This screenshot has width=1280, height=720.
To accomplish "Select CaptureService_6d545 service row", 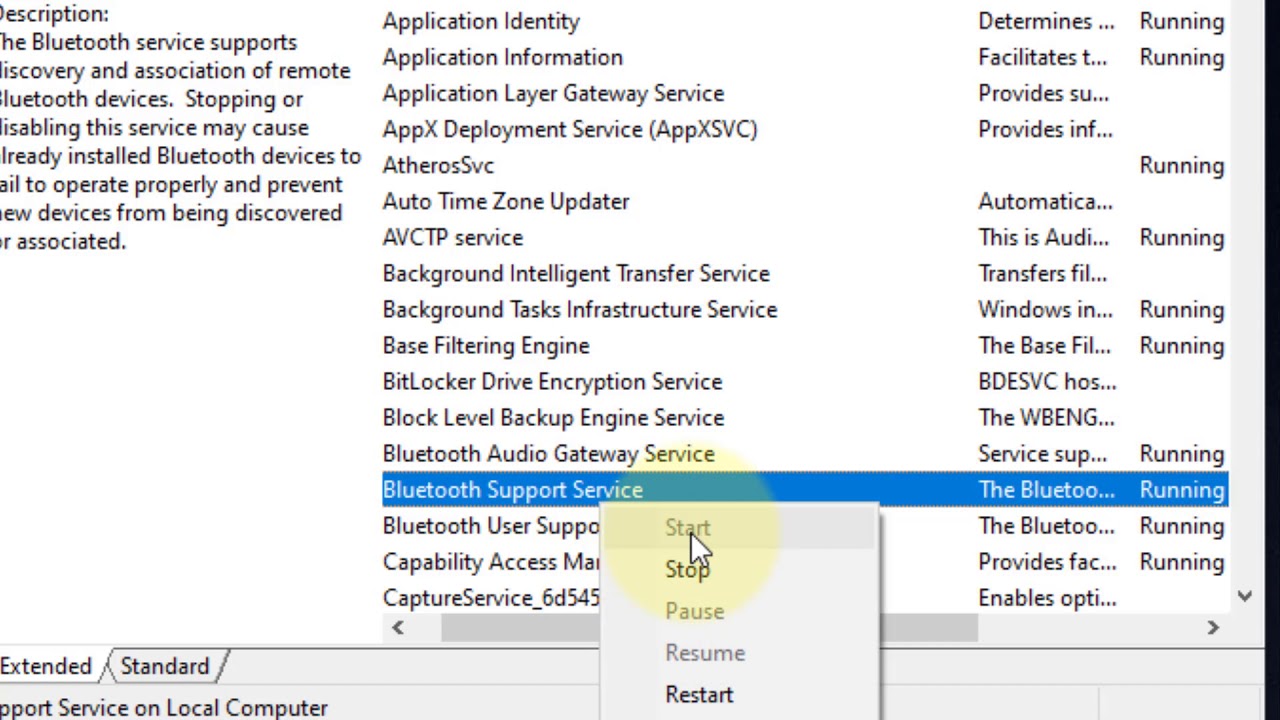I will coord(490,597).
